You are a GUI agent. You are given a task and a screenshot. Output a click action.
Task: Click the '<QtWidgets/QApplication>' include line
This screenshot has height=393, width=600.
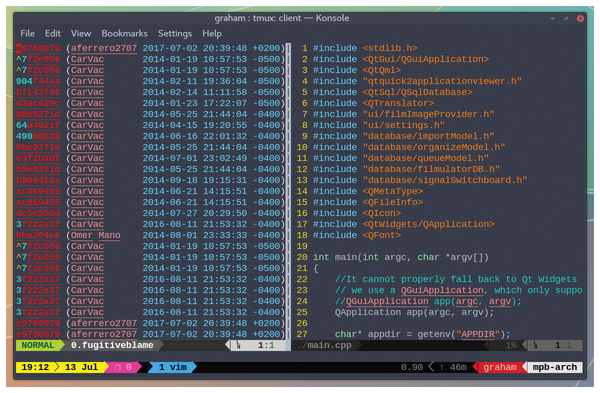point(403,224)
